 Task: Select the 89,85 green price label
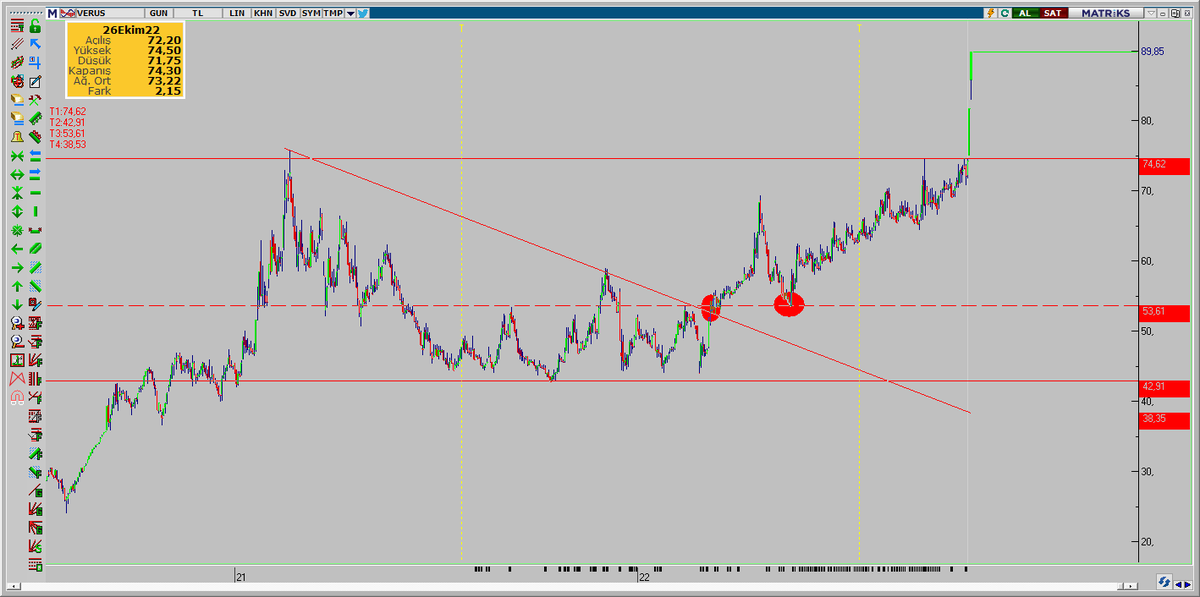click(1151, 51)
